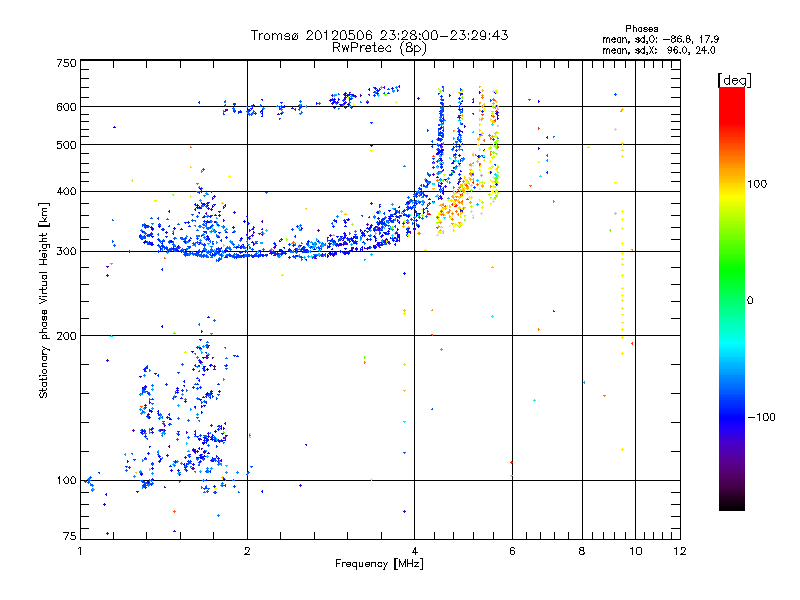Click the y-axis label "200"
The width and height of the screenshot is (800, 600).
click(x=66, y=336)
